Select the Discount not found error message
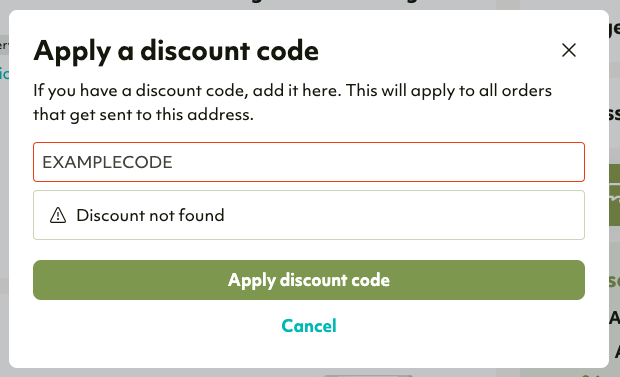 point(150,216)
